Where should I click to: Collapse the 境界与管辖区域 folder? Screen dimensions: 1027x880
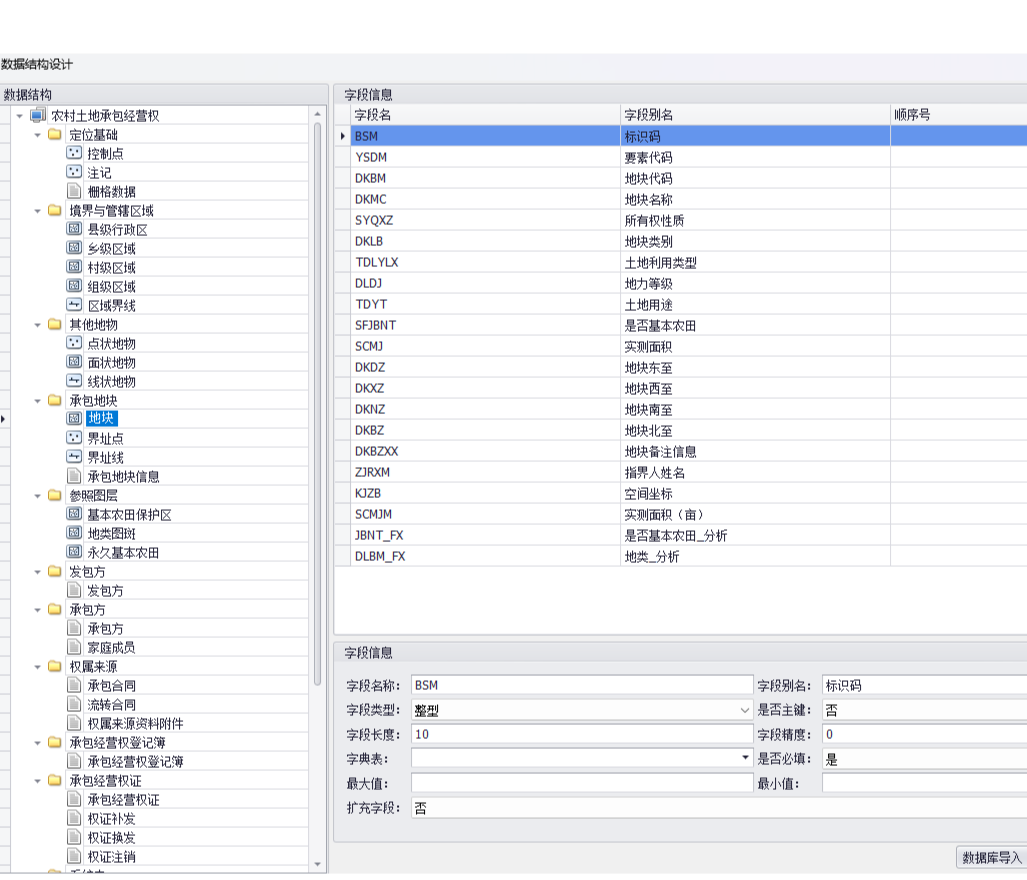tap(37, 211)
